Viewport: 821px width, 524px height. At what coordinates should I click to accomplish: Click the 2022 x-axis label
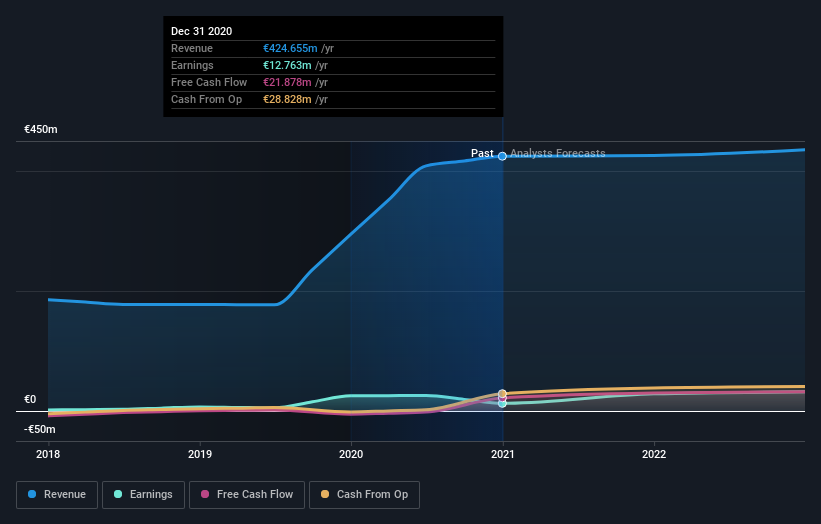click(654, 454)
